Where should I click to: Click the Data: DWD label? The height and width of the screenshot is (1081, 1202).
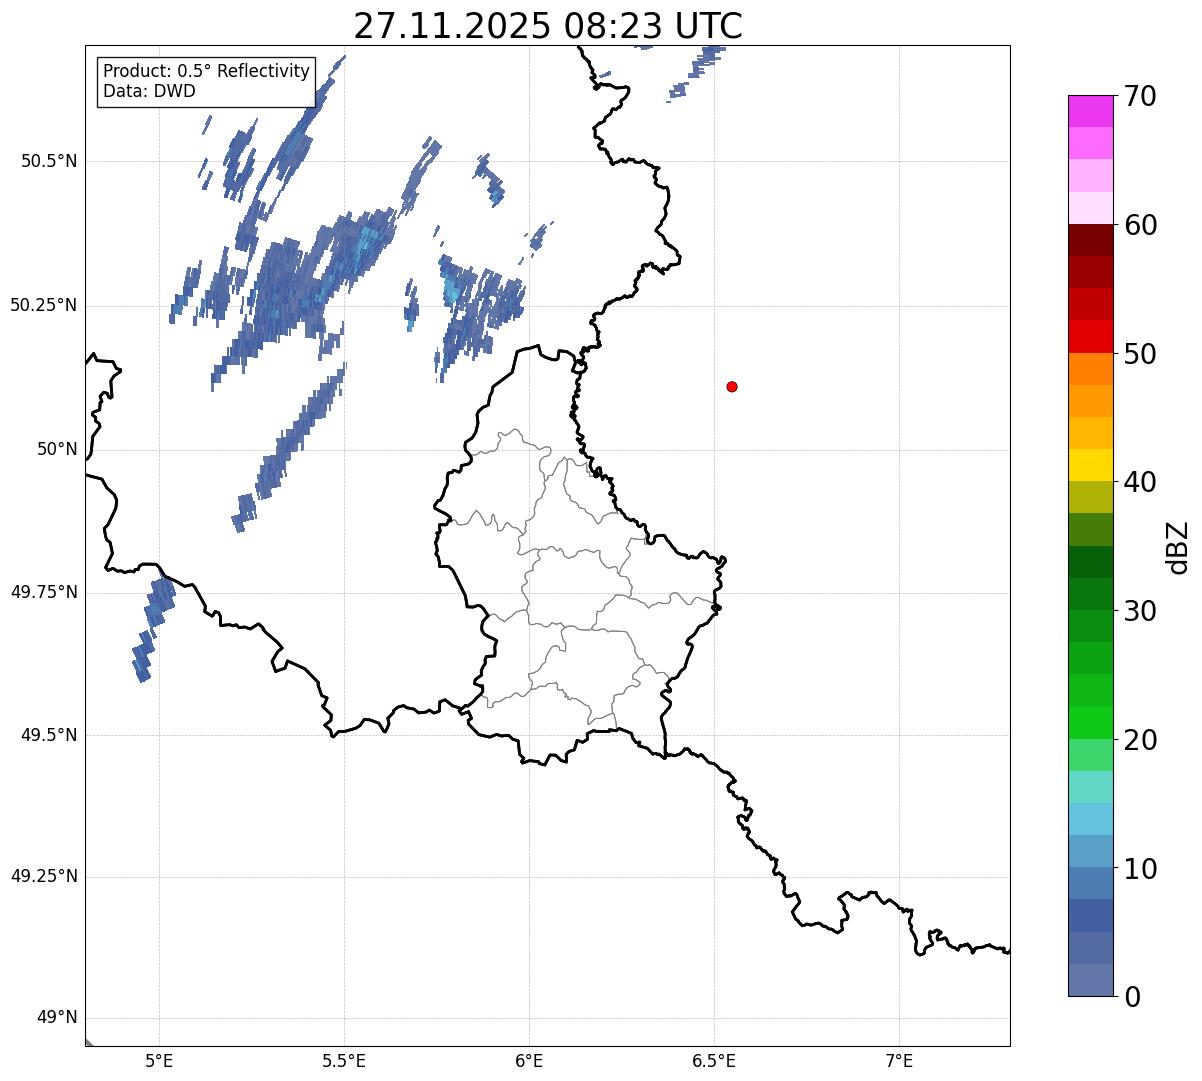tap(149, 91)
